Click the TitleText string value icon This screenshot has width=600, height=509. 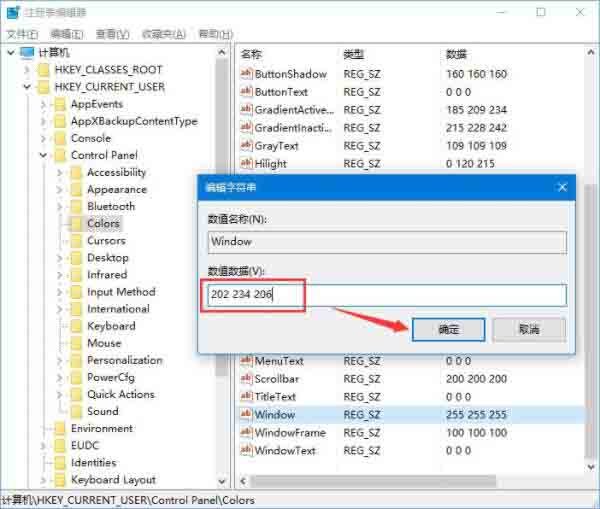point(246,396)
